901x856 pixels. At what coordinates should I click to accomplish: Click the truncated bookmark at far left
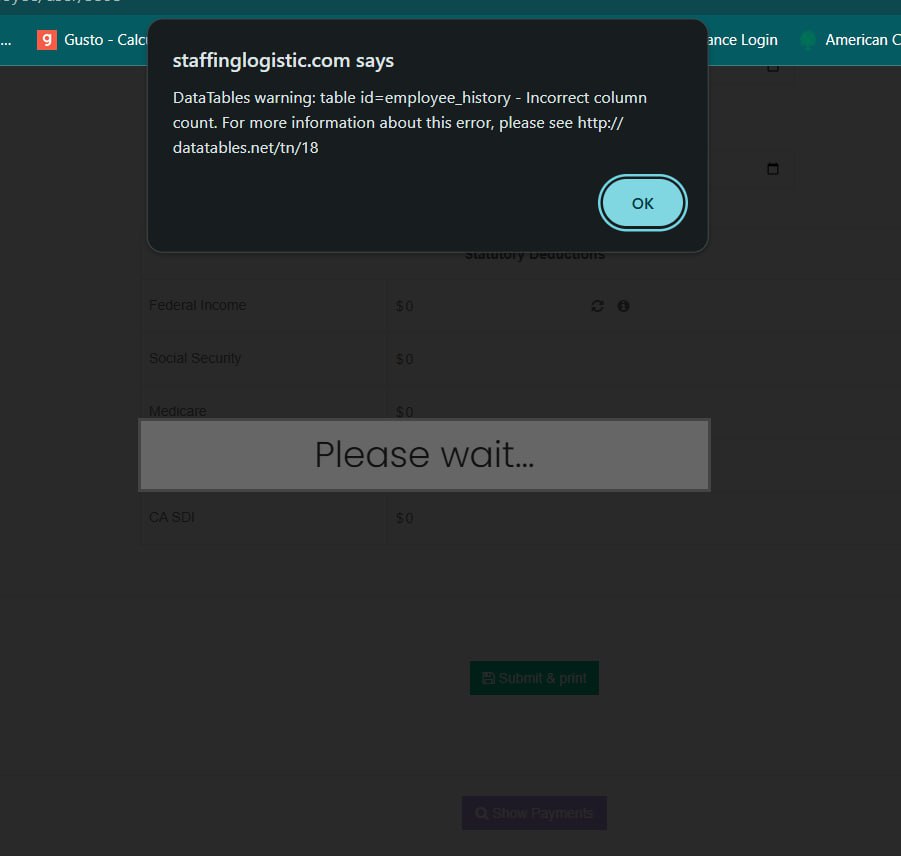7,40
